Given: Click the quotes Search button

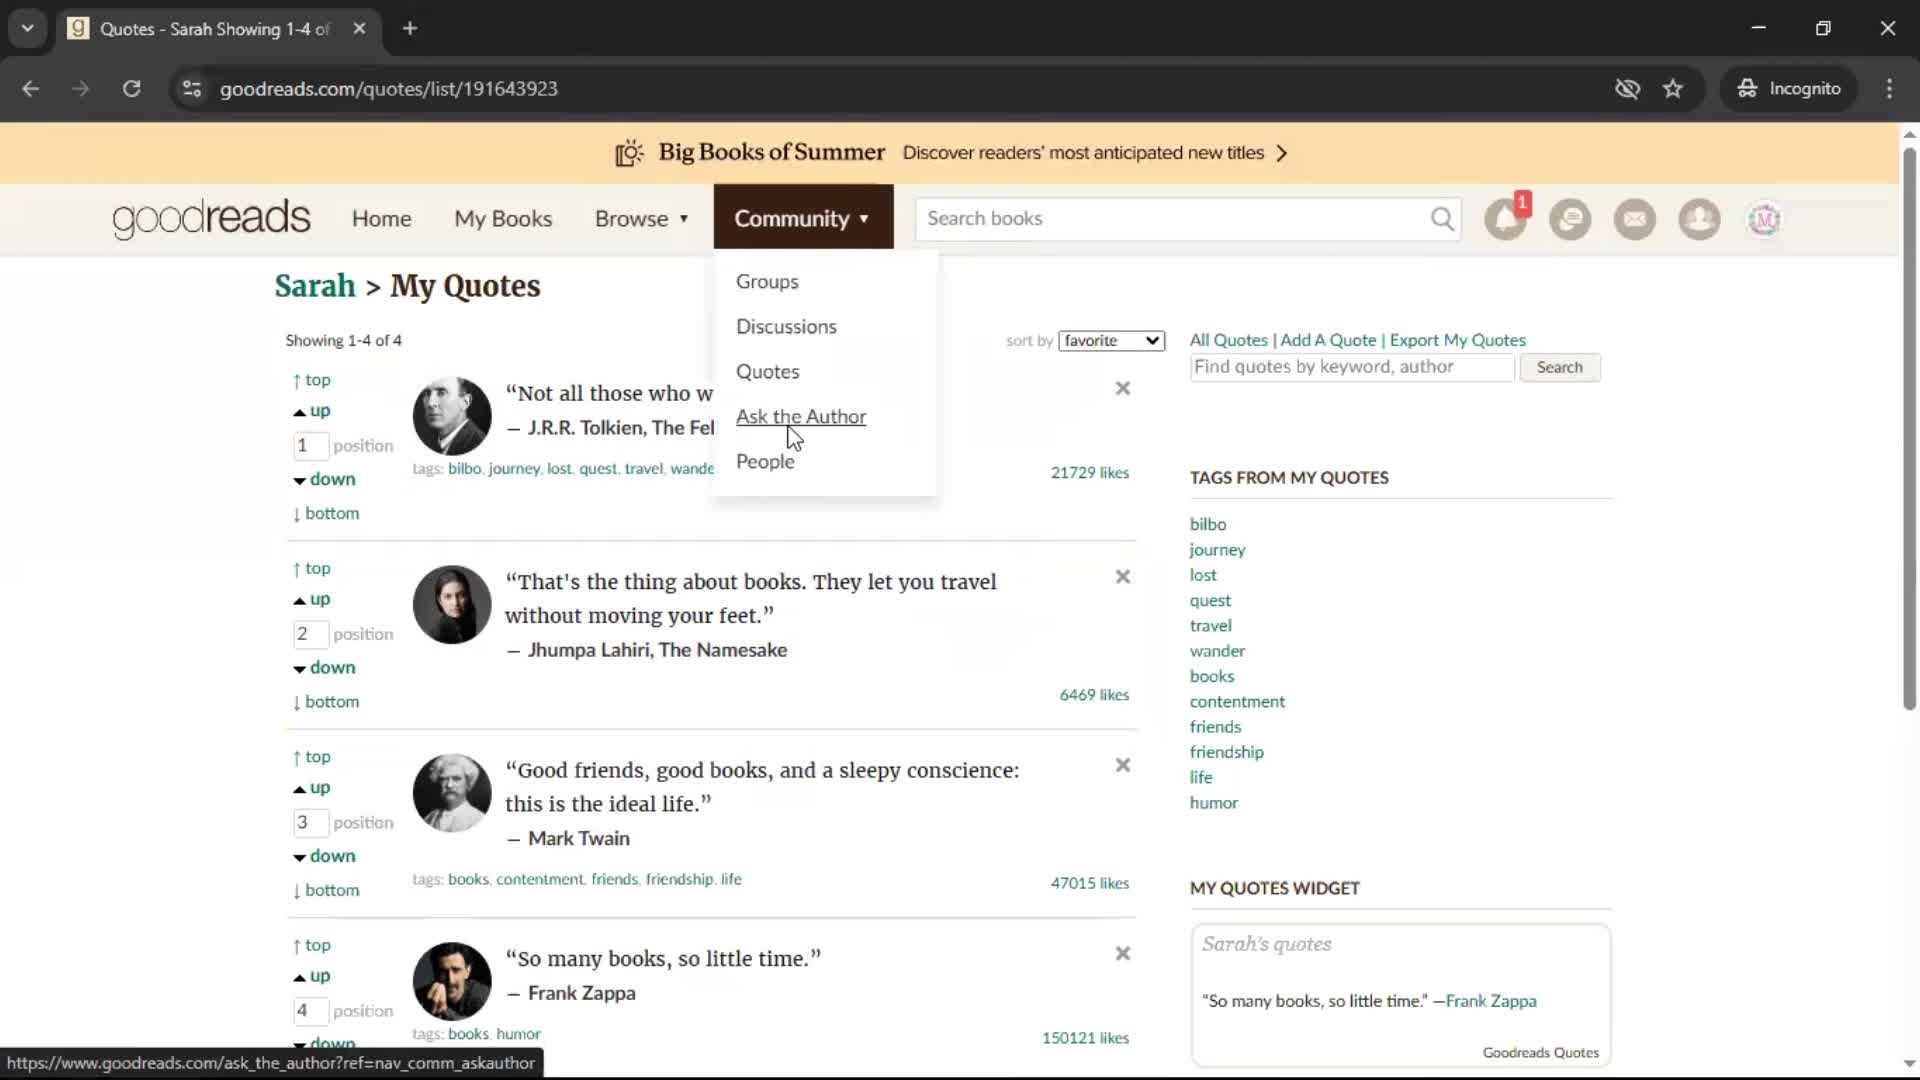Looking at the screenshot, I should pyautogui.click(x=1559, y=368).
